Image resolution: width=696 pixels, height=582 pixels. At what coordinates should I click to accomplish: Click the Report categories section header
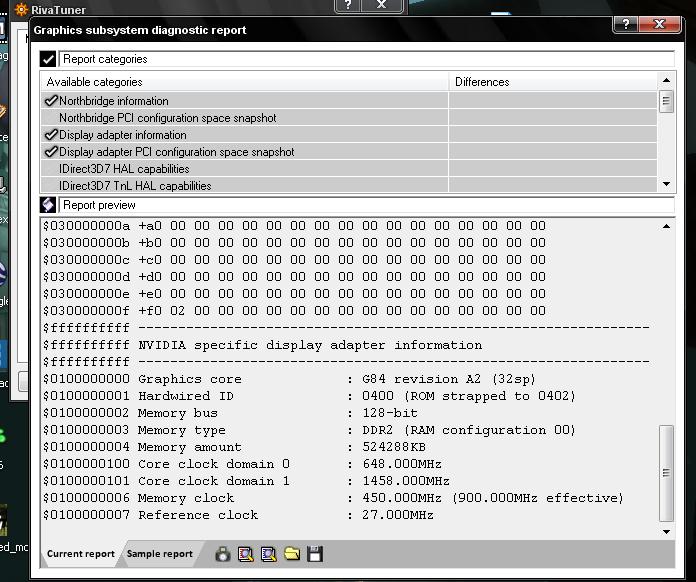click(367, 59)
